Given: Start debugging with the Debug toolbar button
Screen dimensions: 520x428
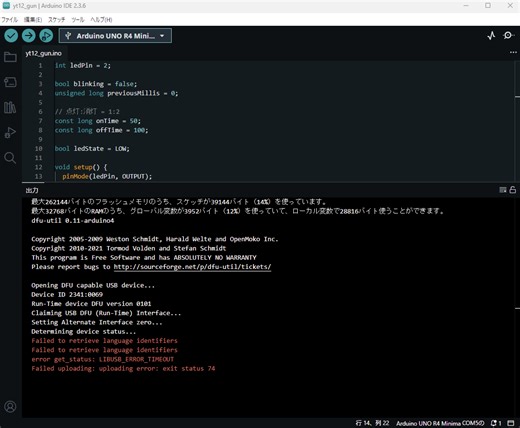Looking at the screenshot, I should (x=46, y=36).
